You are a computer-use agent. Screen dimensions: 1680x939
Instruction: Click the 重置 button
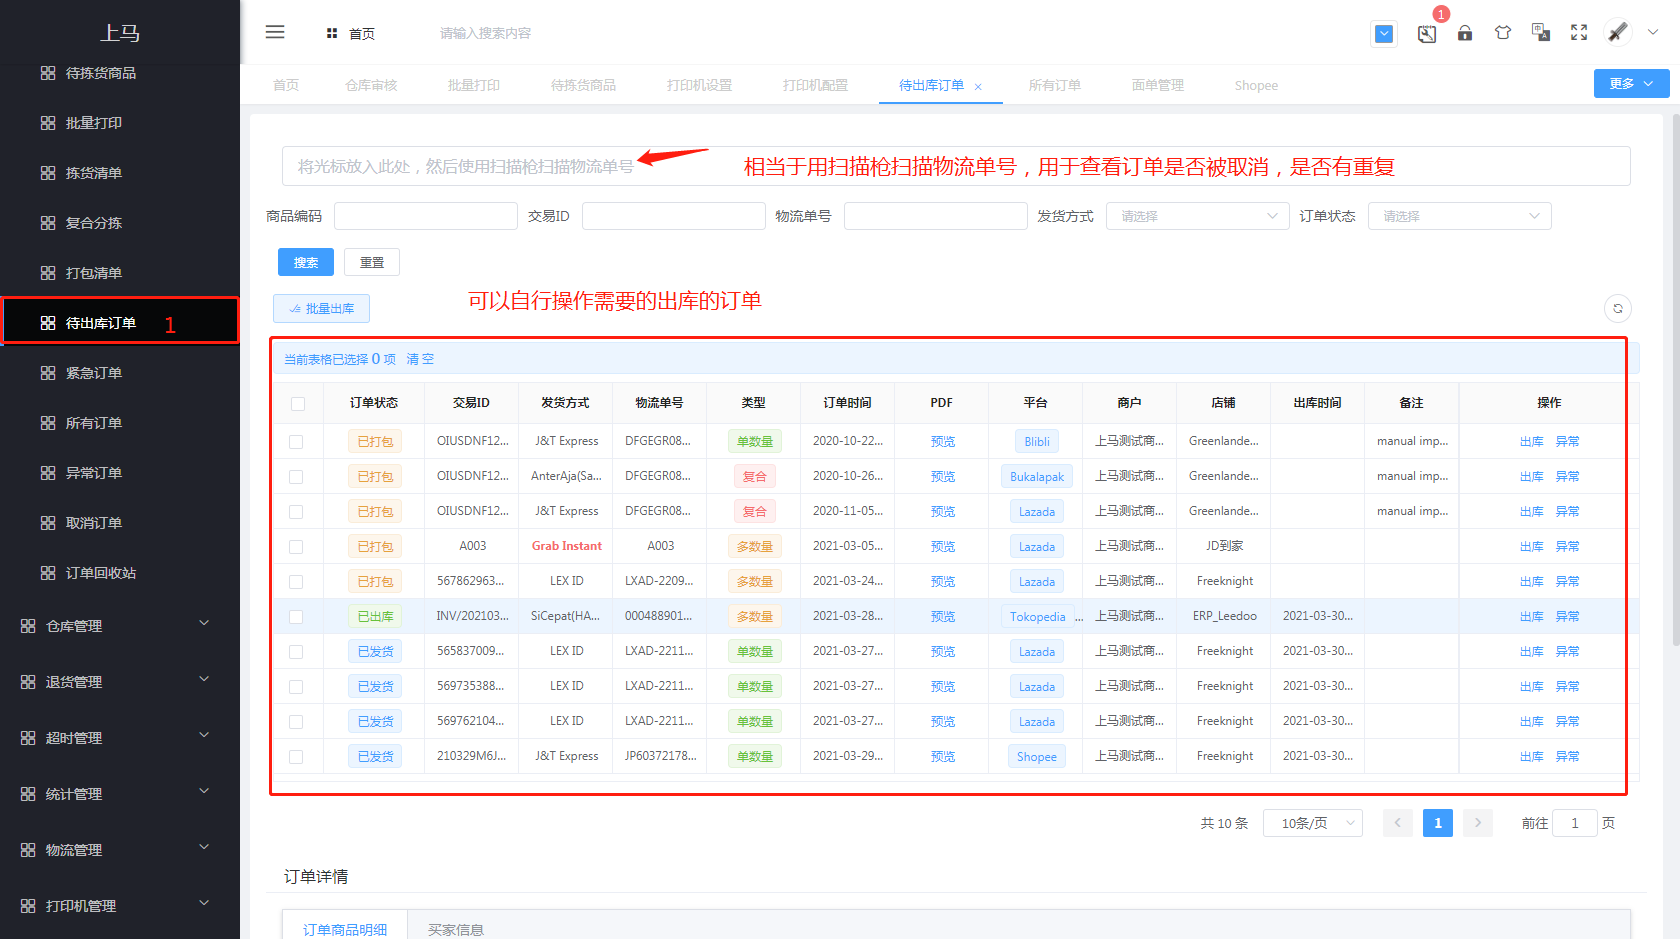(x=372, y=262)
